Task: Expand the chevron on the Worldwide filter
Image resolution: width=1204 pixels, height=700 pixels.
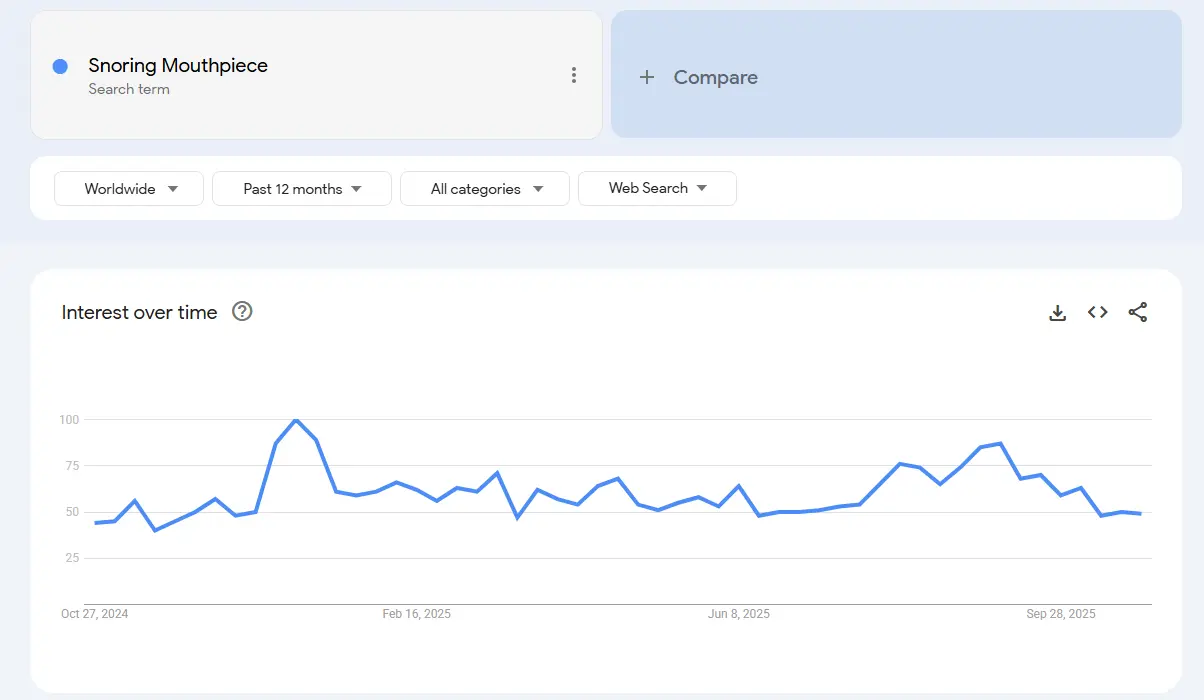Action: (175, 188)
